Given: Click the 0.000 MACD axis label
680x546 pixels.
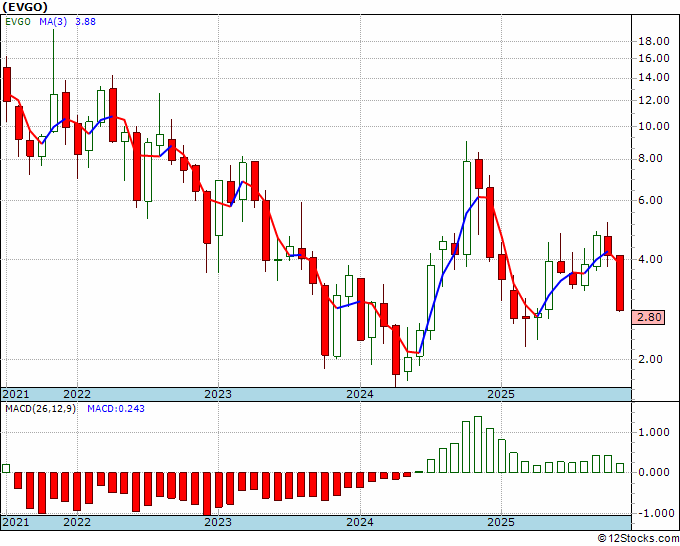Looking at the screenshot, I should click(654, 472).
